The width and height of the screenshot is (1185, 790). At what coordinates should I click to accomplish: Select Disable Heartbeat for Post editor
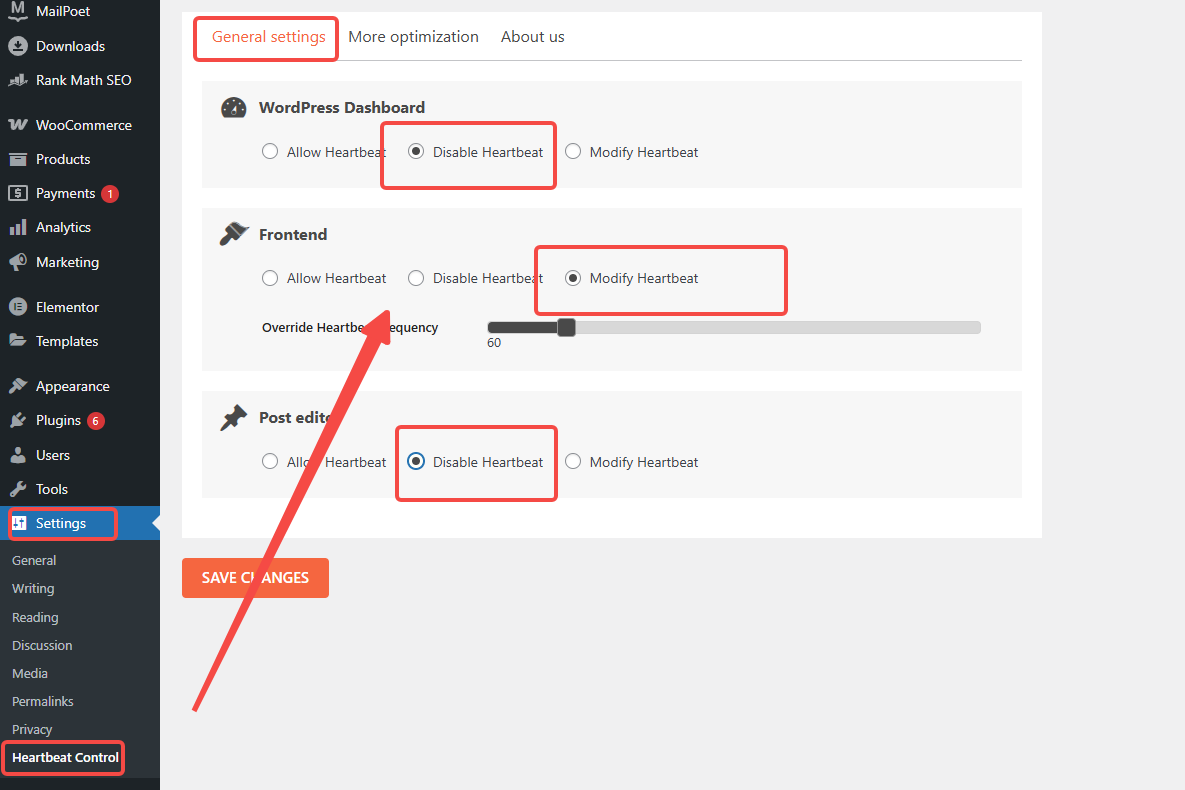(416, 461)
